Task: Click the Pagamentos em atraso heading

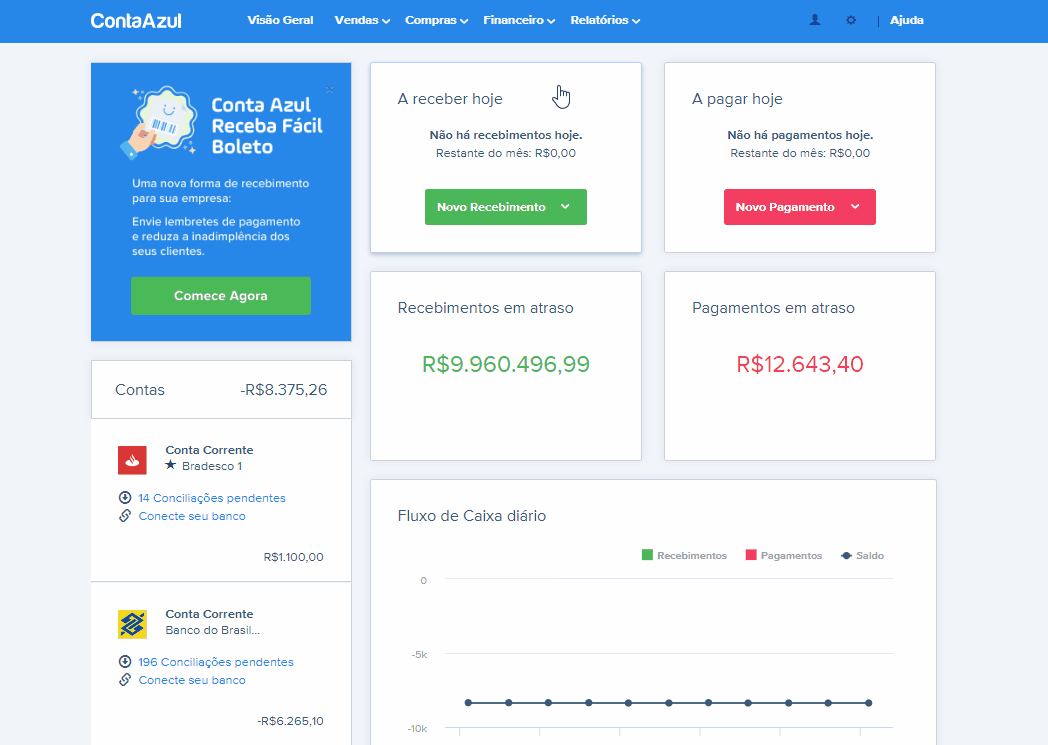Action: pyautogui.click(x=773, y=308)
